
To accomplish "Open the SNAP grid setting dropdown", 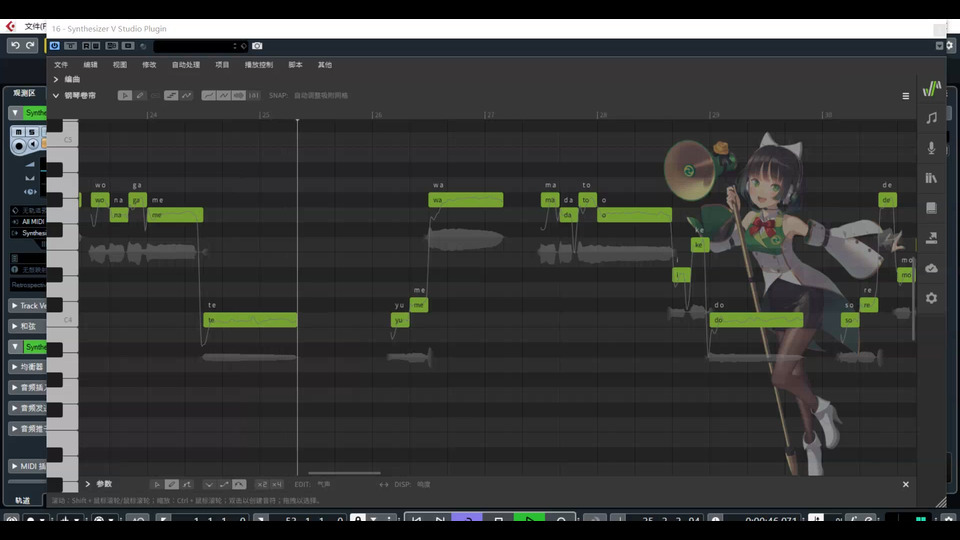I will pyautogui.click(x=321, y=96).
